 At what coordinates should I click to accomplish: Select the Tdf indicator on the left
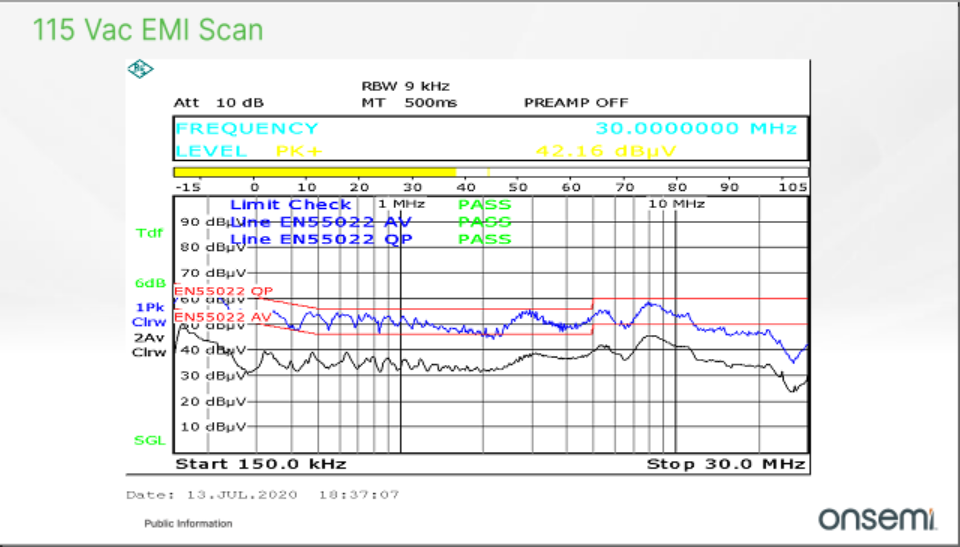click(x=148, y=233)
